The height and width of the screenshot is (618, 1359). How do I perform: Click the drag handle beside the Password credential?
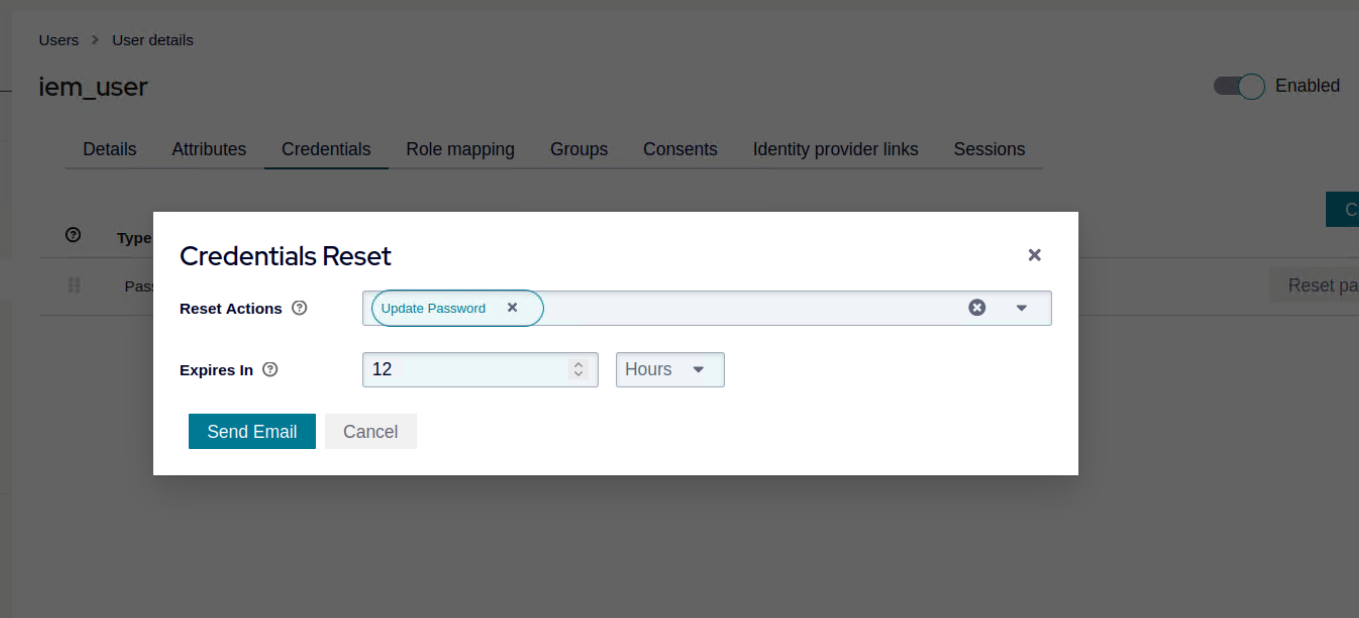point(74,285)
